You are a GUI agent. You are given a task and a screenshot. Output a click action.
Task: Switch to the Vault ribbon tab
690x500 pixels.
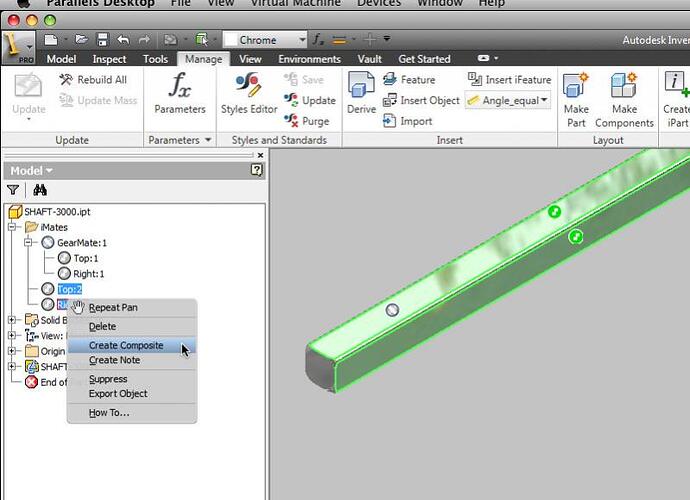(370, 59)
